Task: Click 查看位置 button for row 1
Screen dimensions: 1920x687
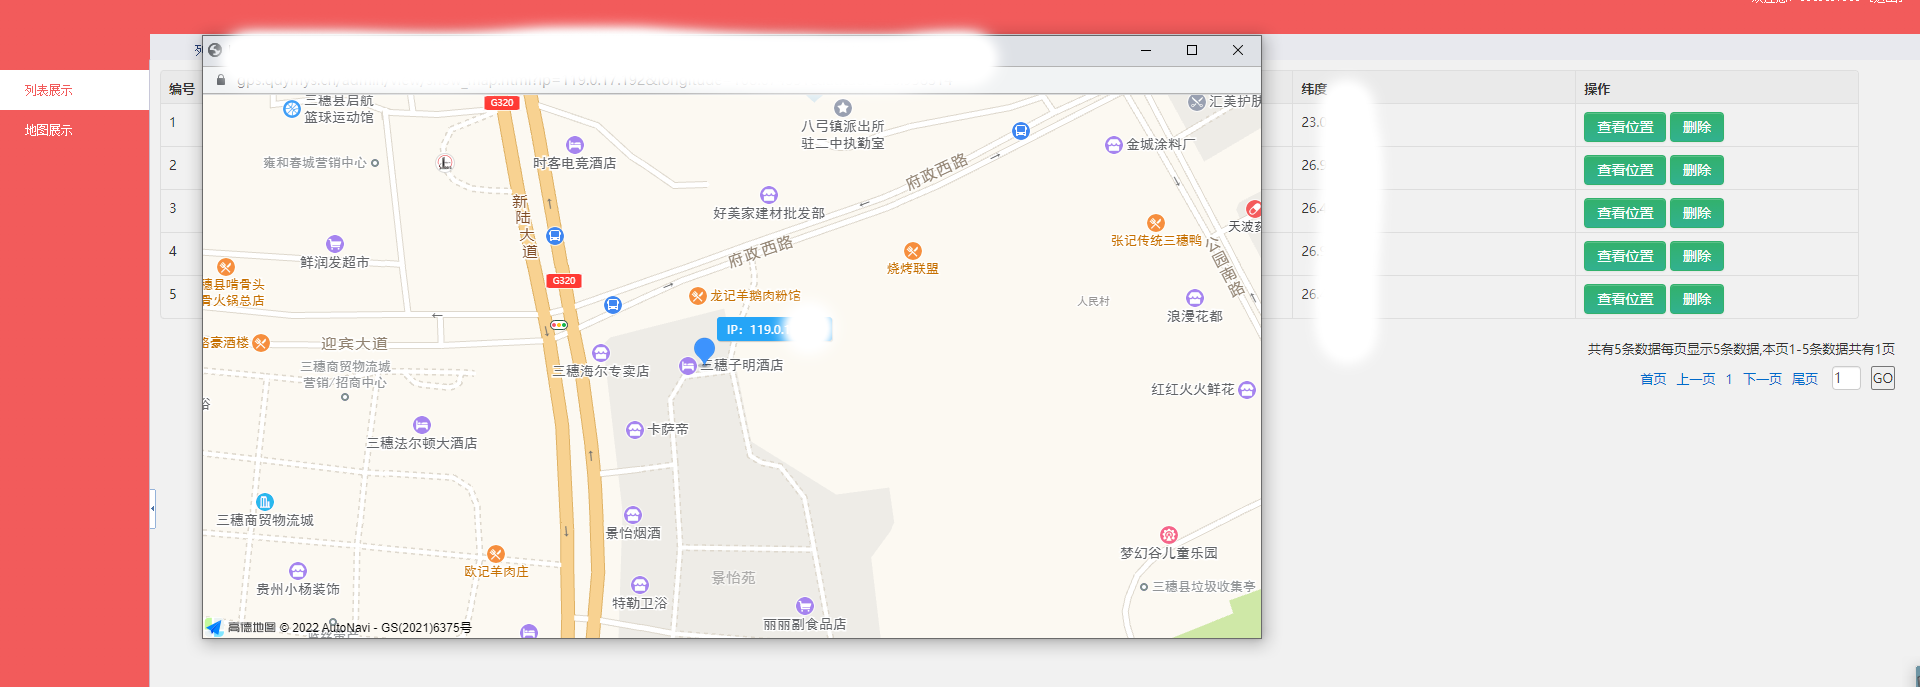Action: click(1625, 127)
